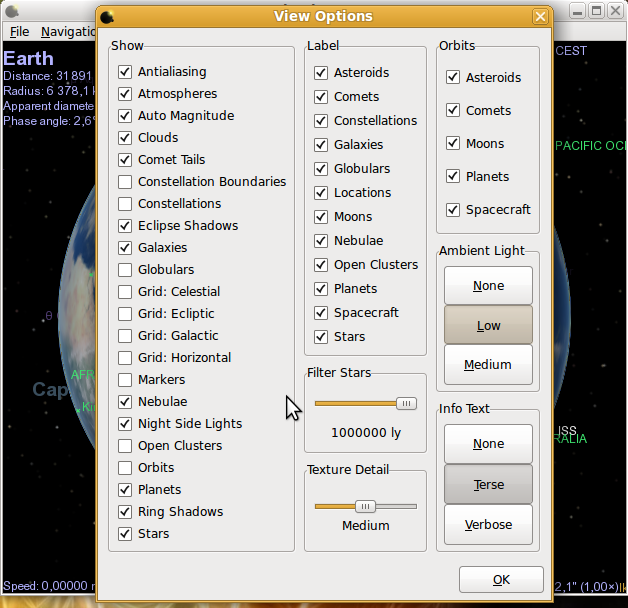Image resolution: width=628 pixels, height=608 pixels.
Task: Show Markers checkbox
Action: click(x=125, y=380)
